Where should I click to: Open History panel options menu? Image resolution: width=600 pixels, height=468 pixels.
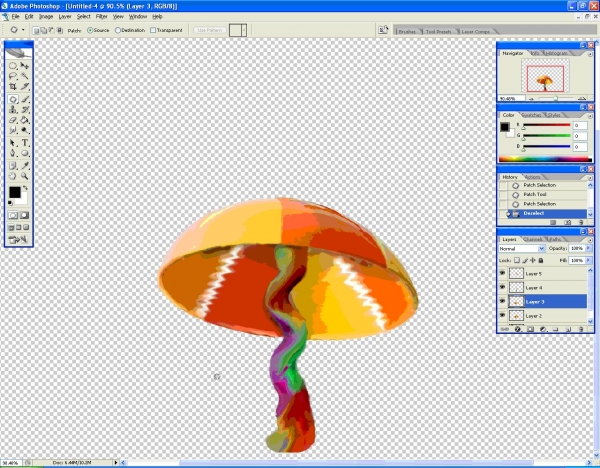point(590,178)
